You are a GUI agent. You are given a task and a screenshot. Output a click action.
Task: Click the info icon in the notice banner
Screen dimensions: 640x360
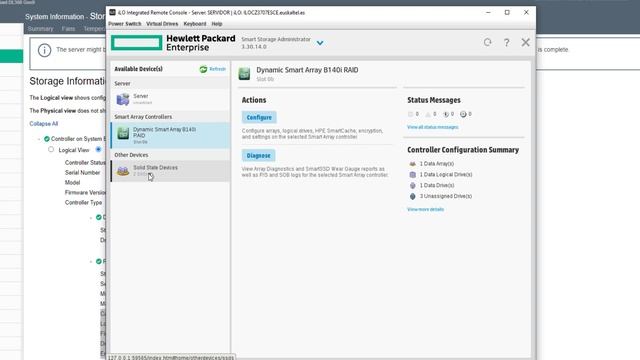(x=44, y=50)
